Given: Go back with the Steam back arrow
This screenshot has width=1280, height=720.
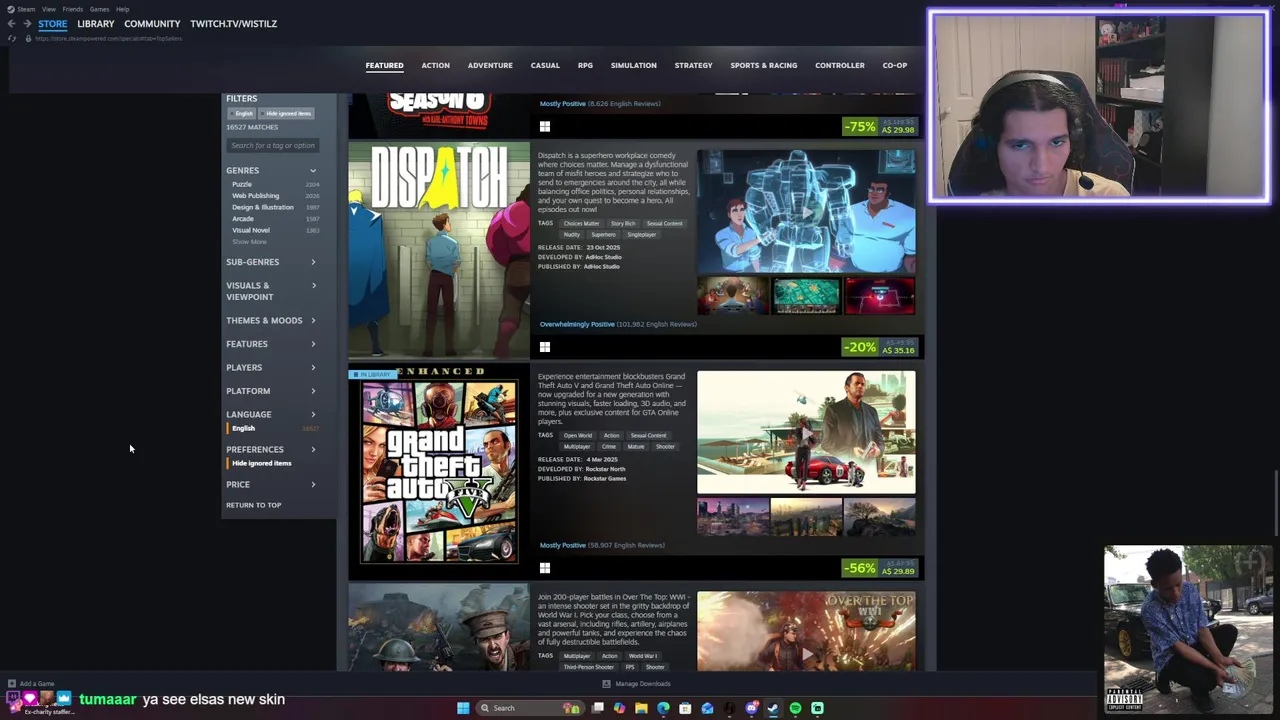Looking at the screenshot, I should click(11, 24).
